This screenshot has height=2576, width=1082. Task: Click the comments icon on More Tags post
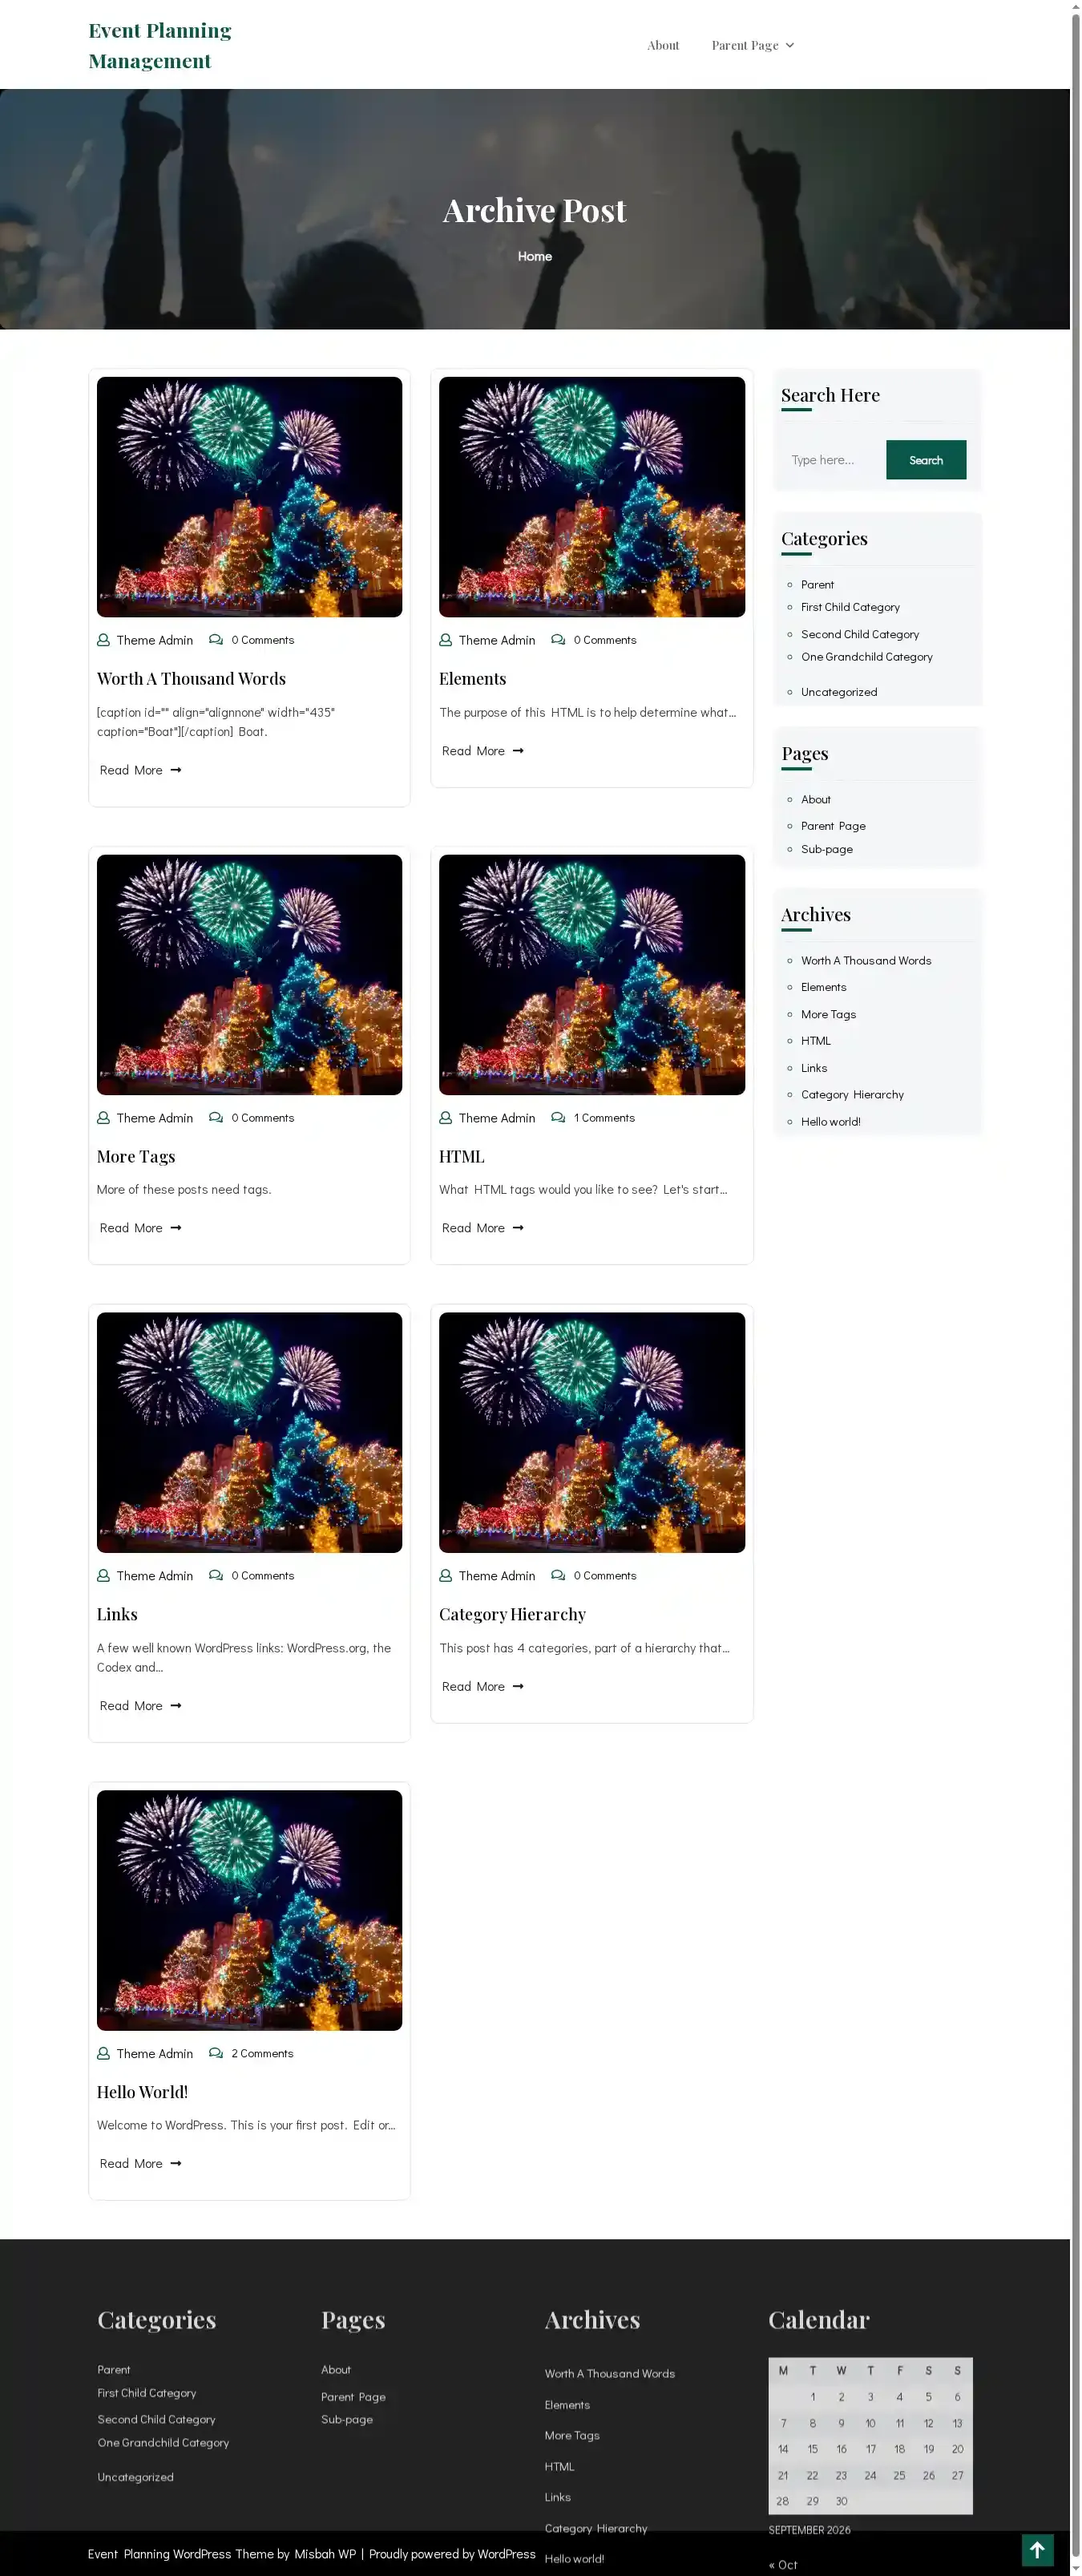coord(216,1118)
